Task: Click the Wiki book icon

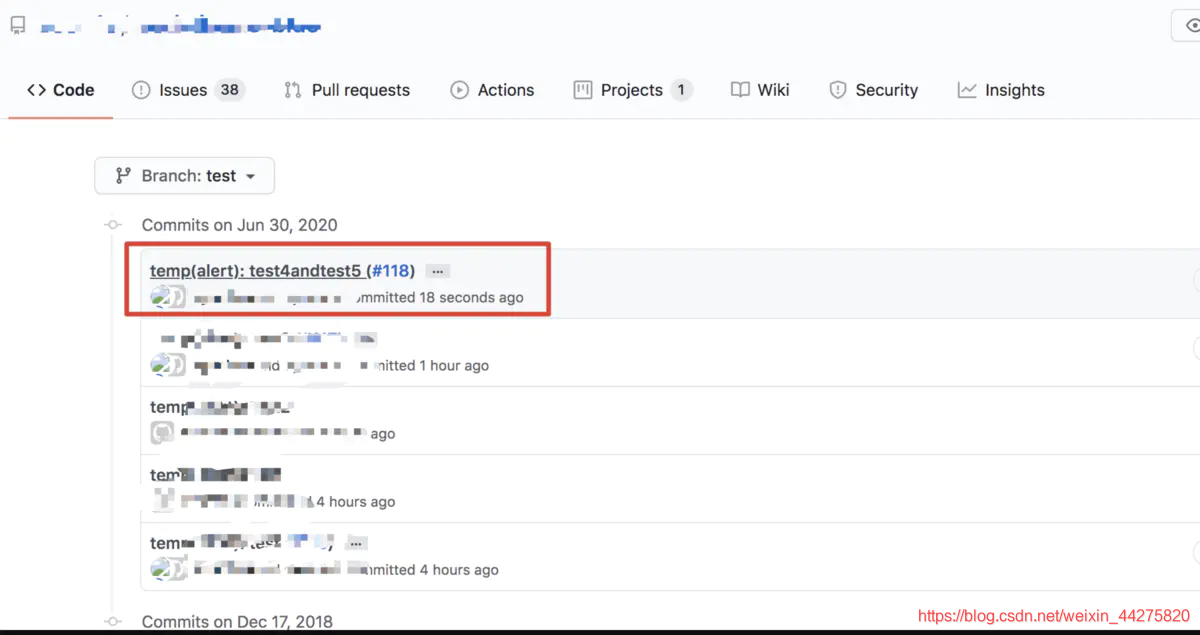Action: tap(740, 90)
